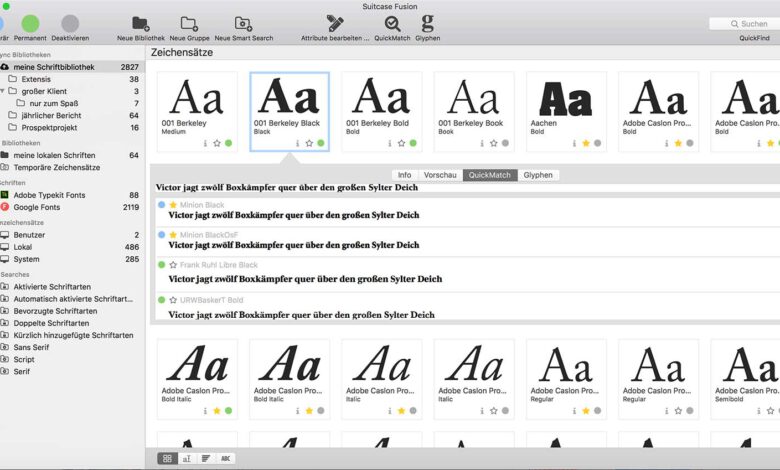Viewport: 780px width, 470px height.
Task: Open the Info tab
Action: click(405, 175)
